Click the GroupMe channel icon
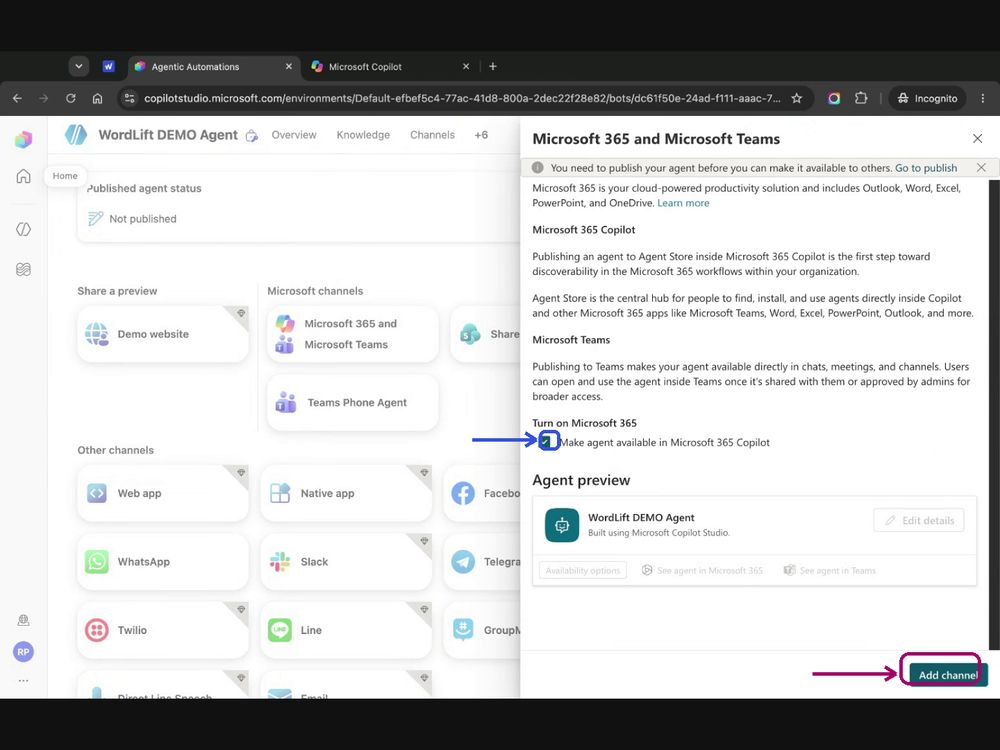Image resolution: width=1000 pixels, height=750 pixels. pyautogui.click(x=463, y=629)
